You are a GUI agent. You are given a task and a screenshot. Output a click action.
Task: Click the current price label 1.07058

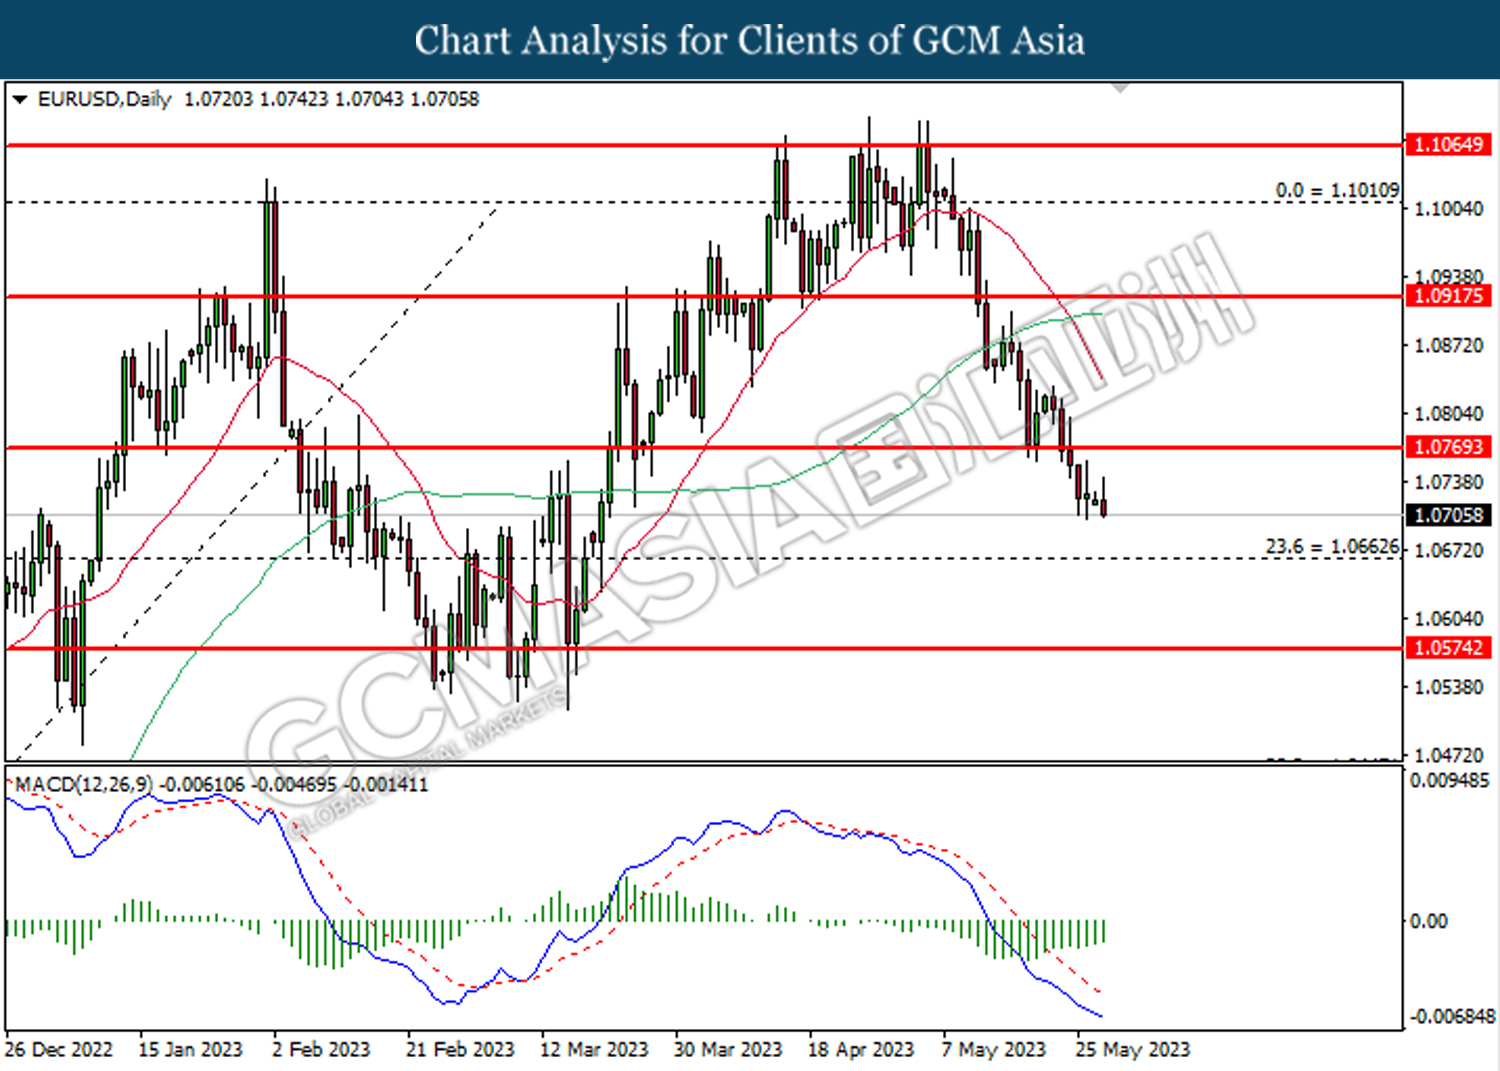point(1448,515)
